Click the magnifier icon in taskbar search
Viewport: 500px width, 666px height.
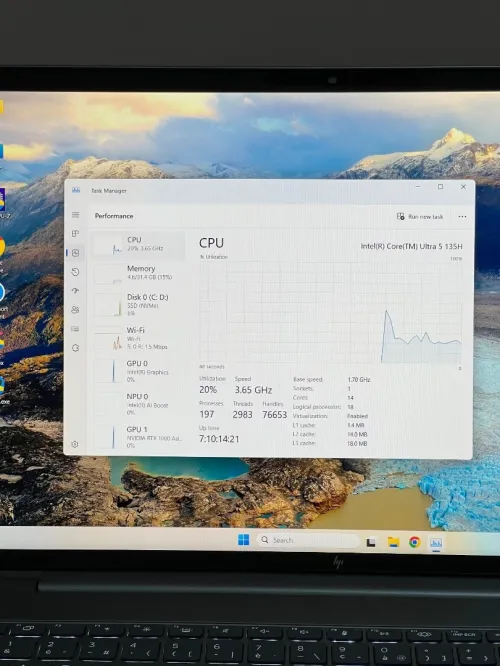point(265,539)
